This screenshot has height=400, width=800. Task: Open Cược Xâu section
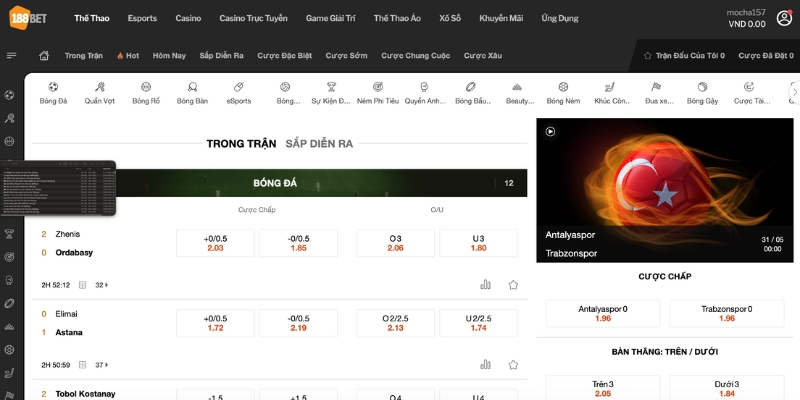[x=483, y=56]
